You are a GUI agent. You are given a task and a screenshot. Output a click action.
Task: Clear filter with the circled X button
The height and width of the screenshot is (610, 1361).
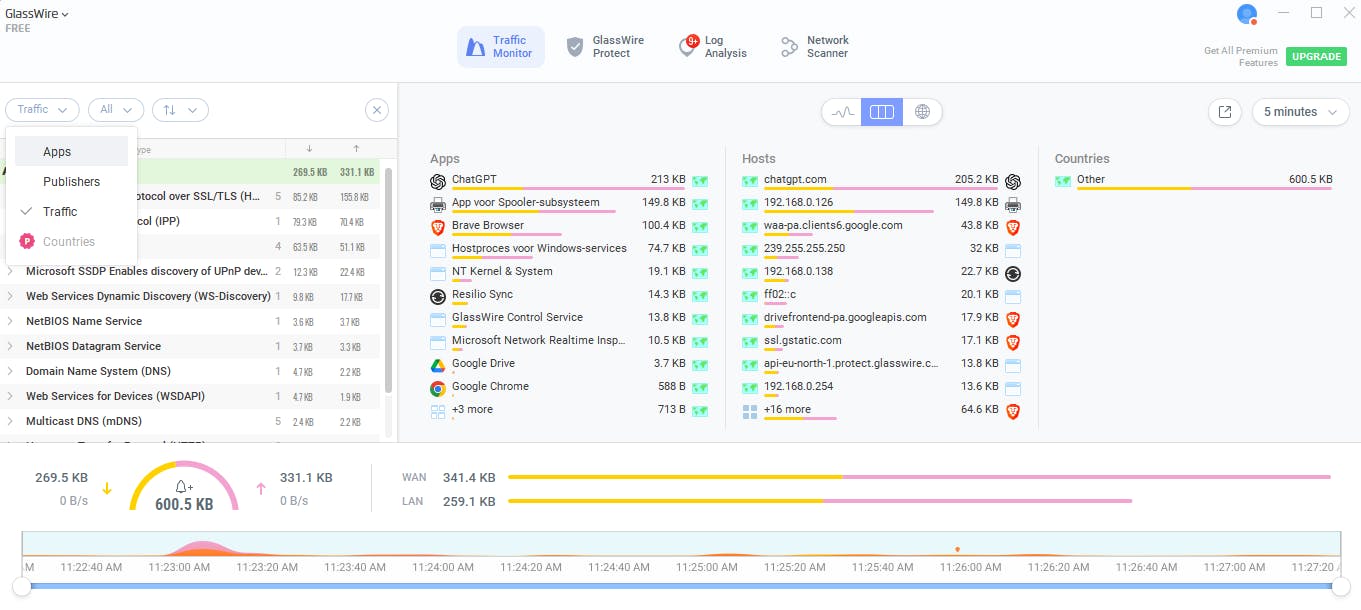click(376, 110)
